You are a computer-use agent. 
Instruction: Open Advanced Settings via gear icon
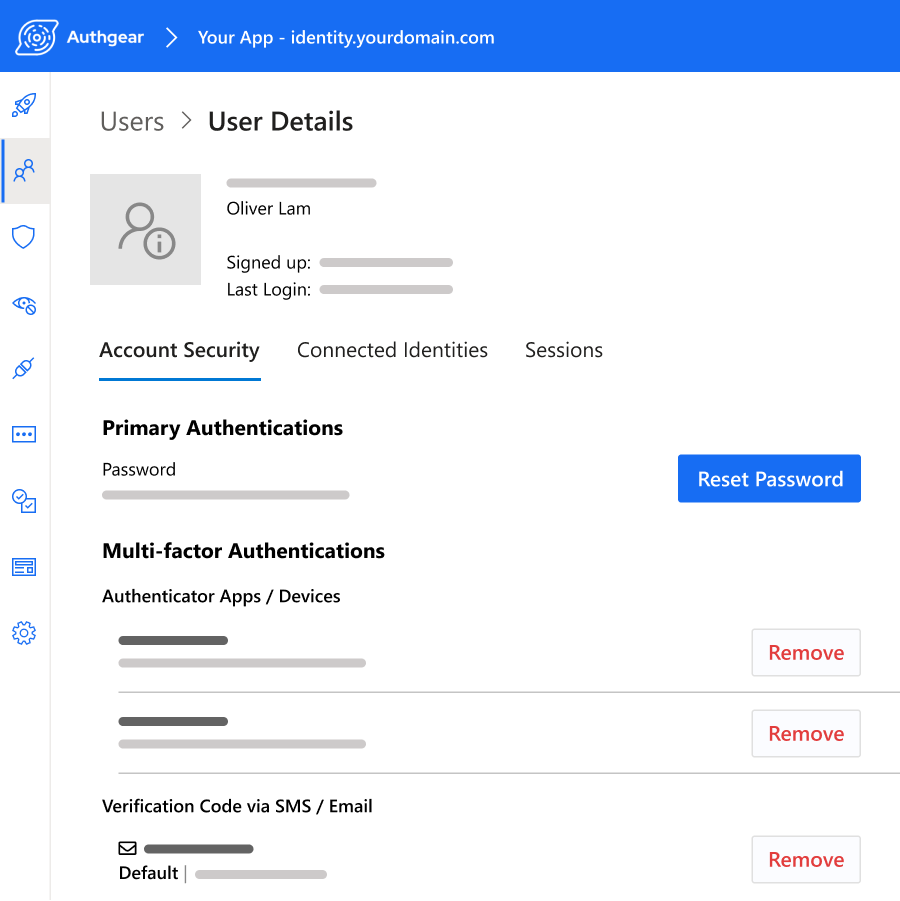tap(24, 632)
